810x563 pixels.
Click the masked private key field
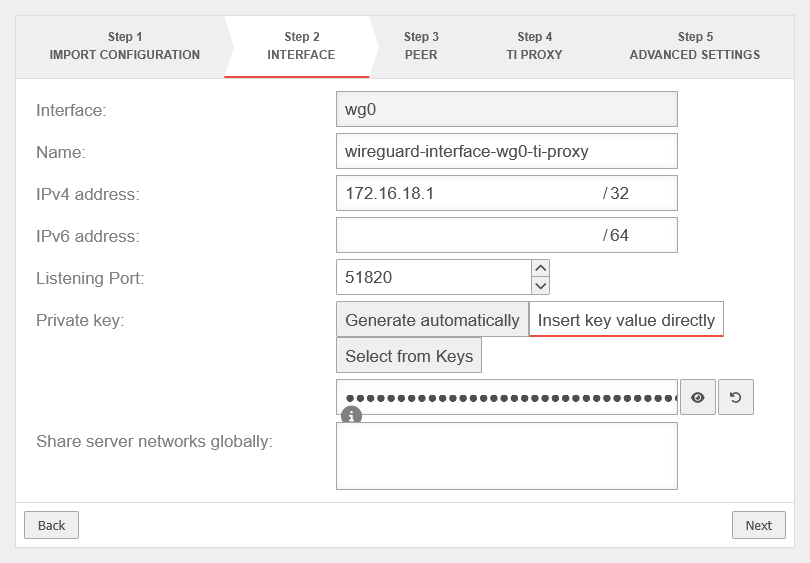tap(507, 397)
